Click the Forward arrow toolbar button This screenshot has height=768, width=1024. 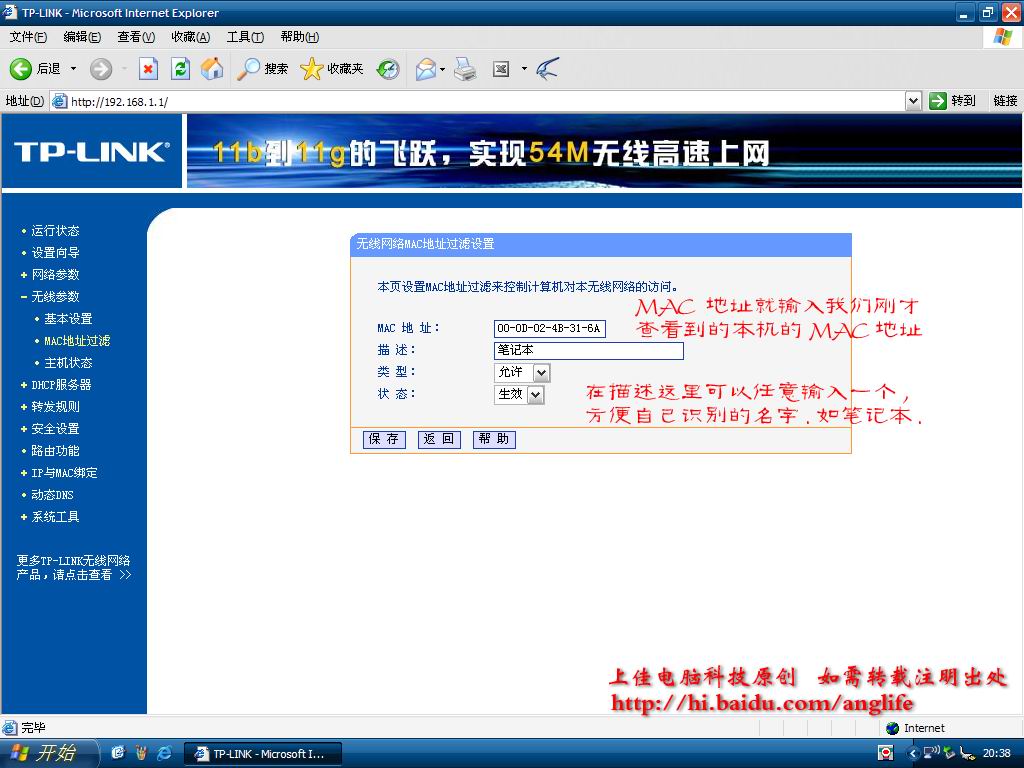[x=101, y=69]
